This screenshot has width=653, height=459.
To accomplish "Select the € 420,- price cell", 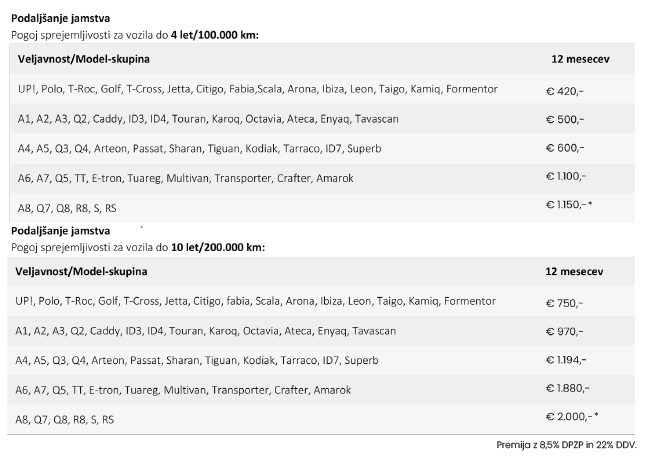I will [565, 91].
